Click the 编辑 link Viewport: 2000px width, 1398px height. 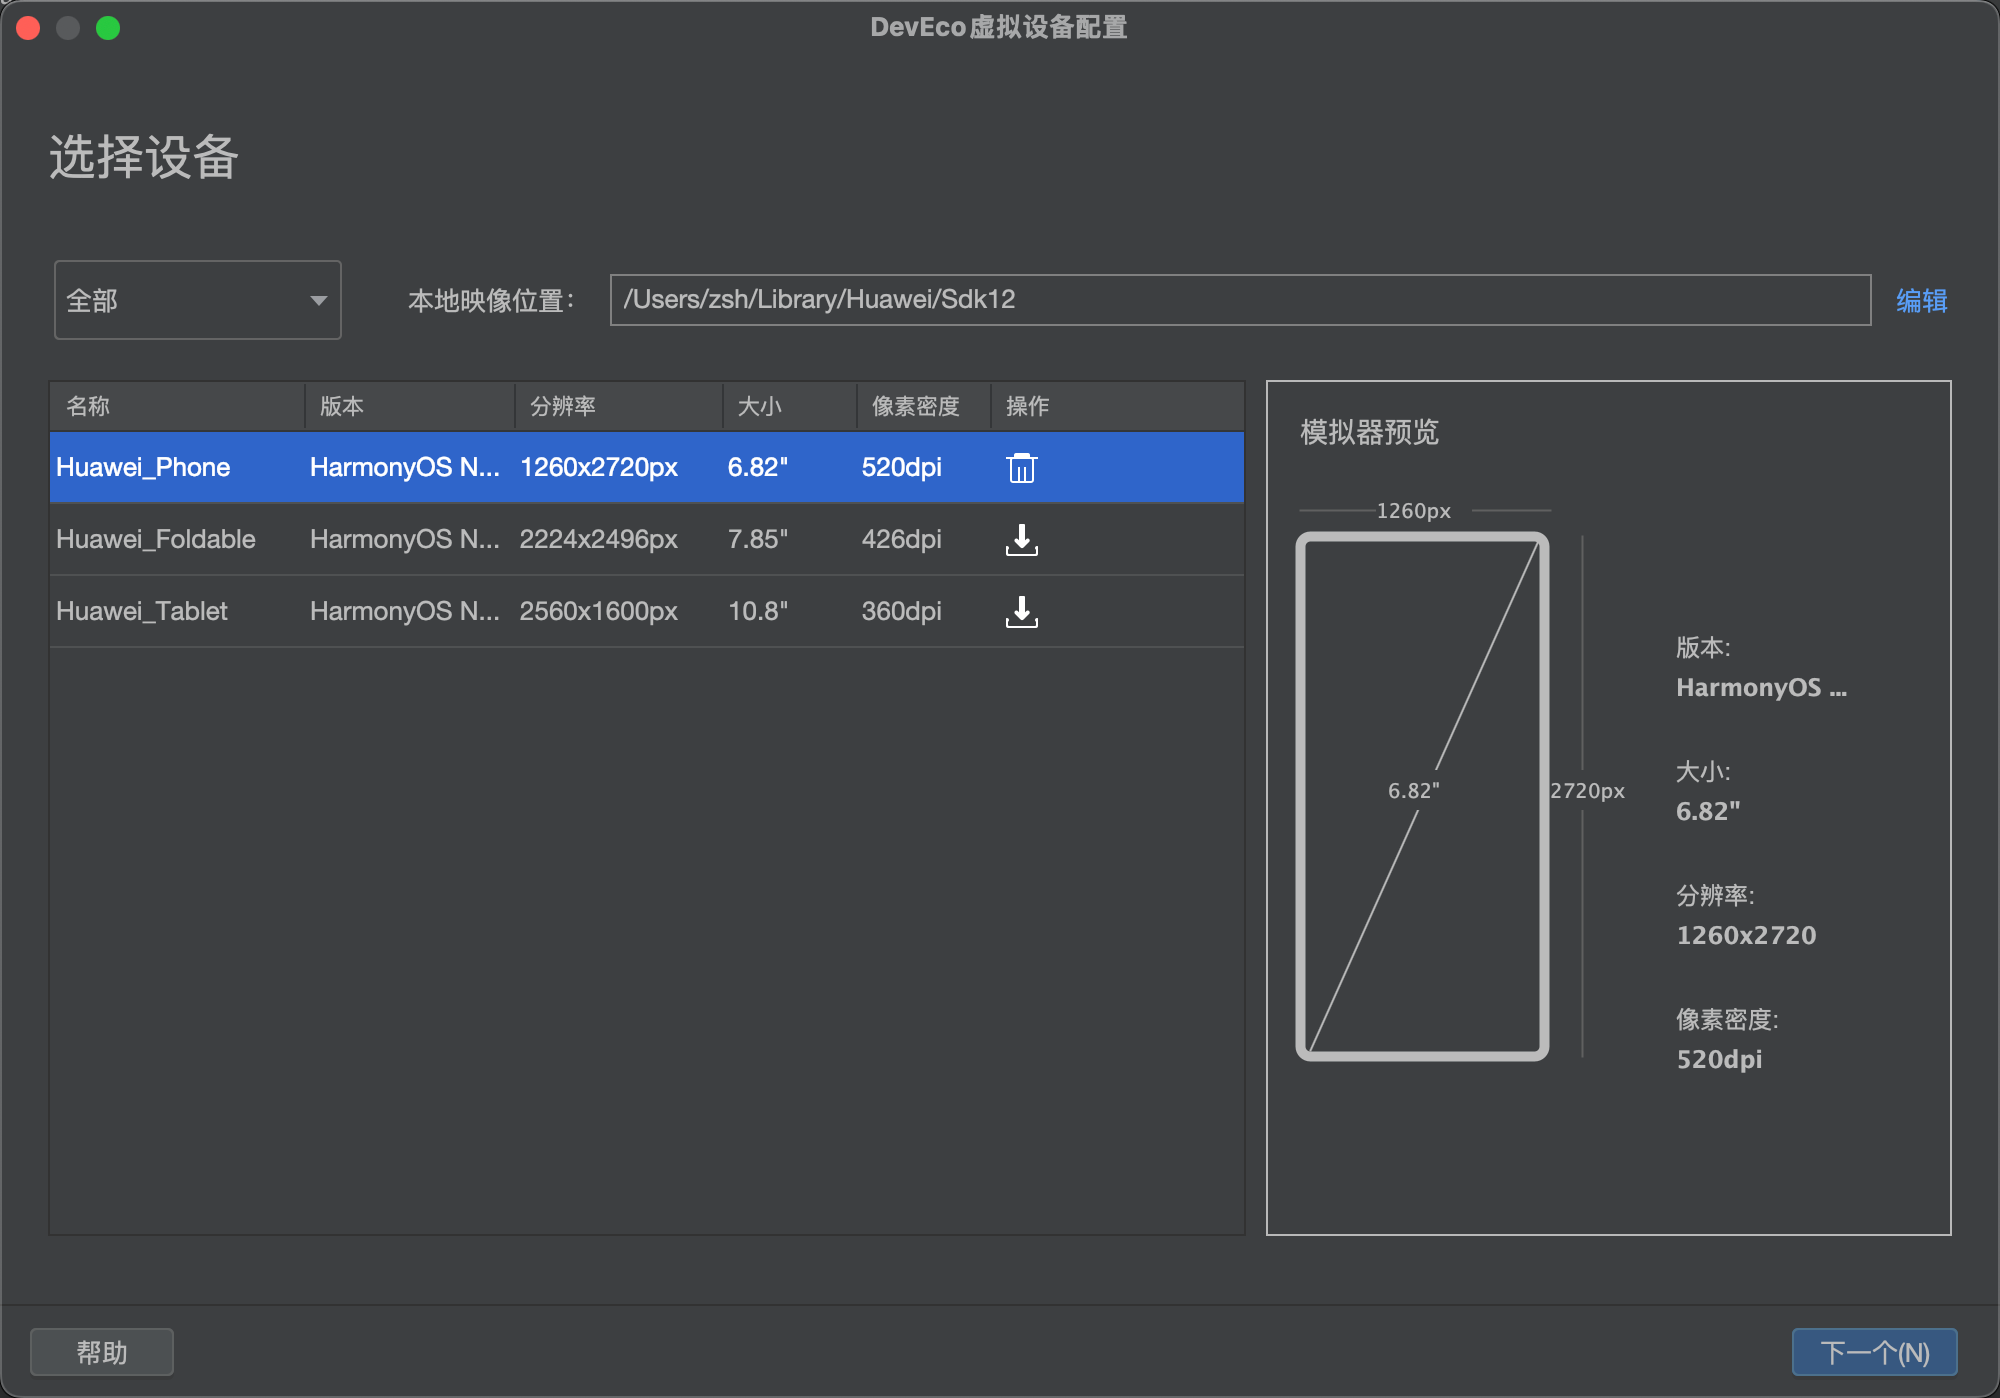pos(1921,300)
